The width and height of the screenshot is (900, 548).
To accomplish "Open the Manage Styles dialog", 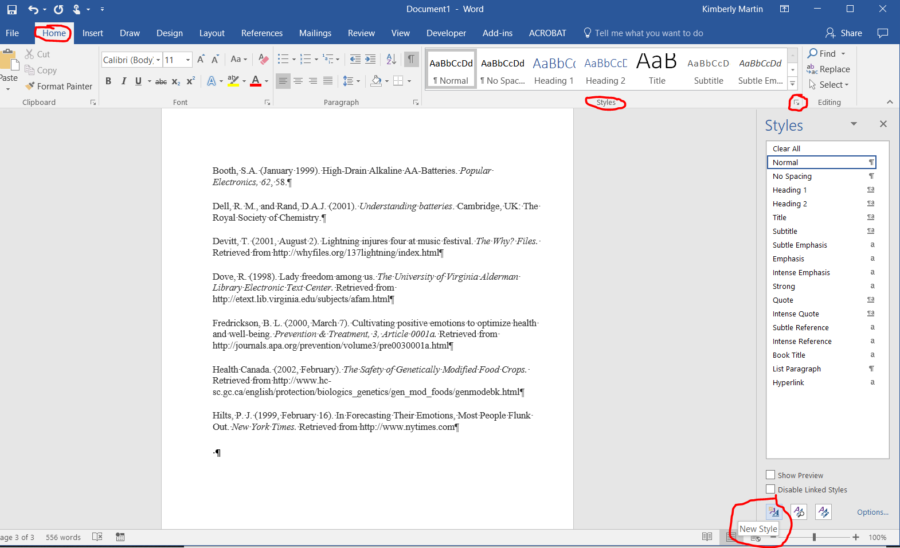I will (x=824, y=512).
